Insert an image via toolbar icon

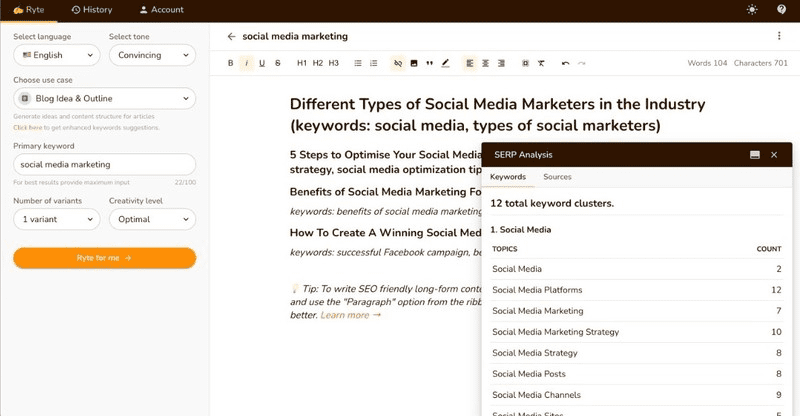coord(414,63)
